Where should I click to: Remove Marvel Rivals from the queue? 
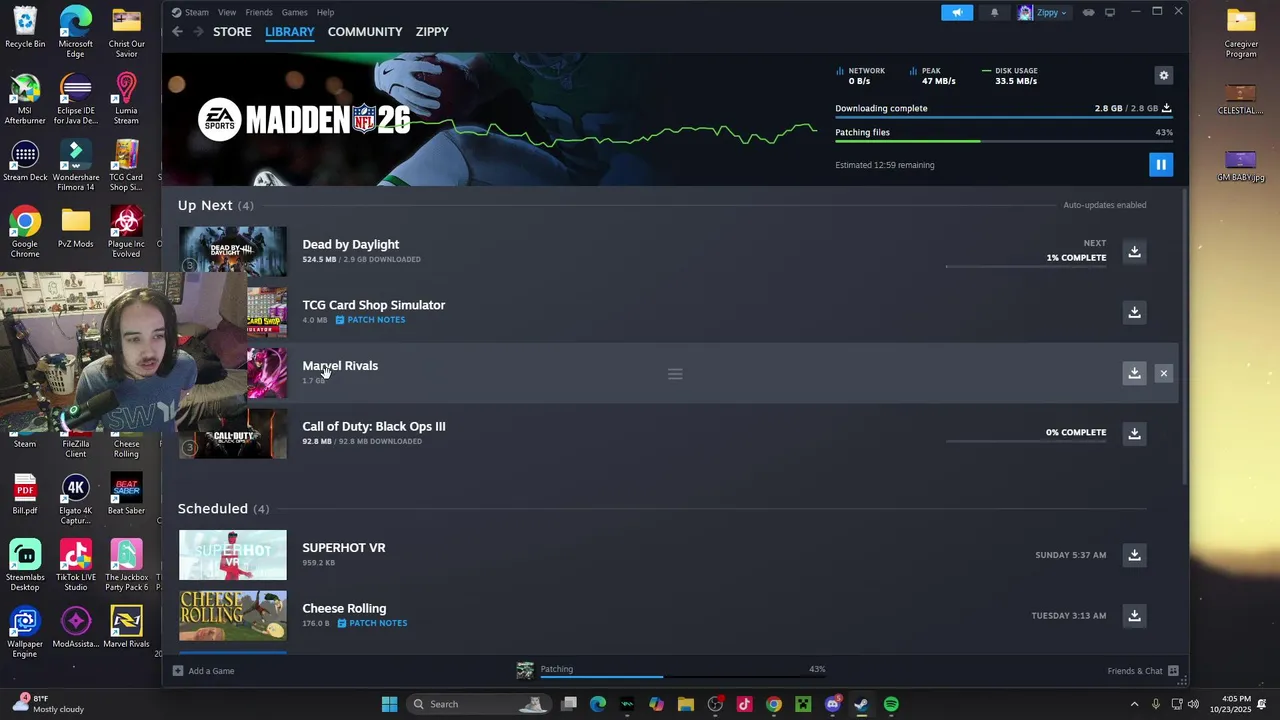pyautogui.click(x=1163, y=373)
